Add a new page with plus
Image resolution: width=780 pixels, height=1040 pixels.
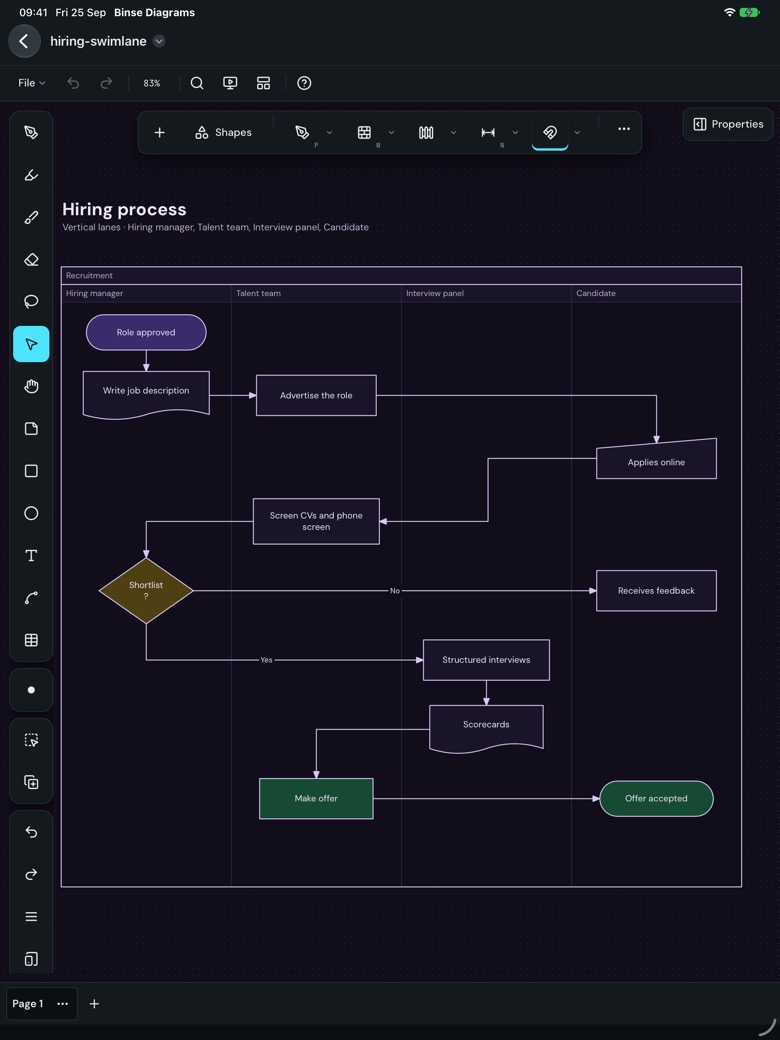click(x=94, y=1004)
